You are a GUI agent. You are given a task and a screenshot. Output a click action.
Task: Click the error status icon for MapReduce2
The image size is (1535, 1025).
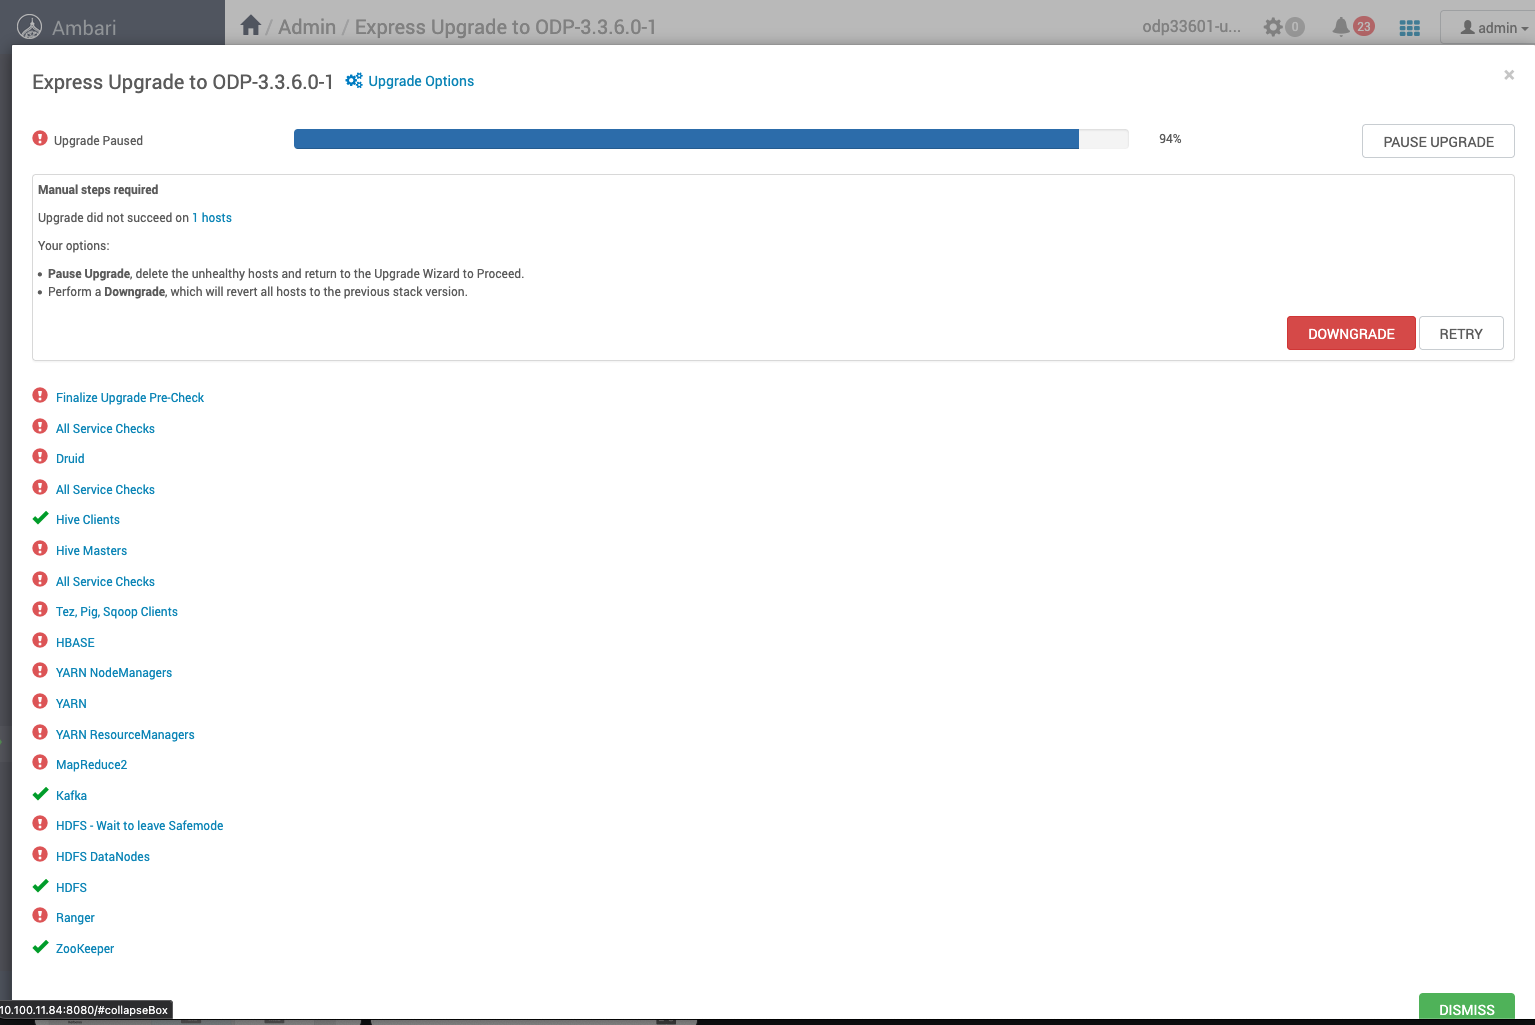(x=40, y=763)
